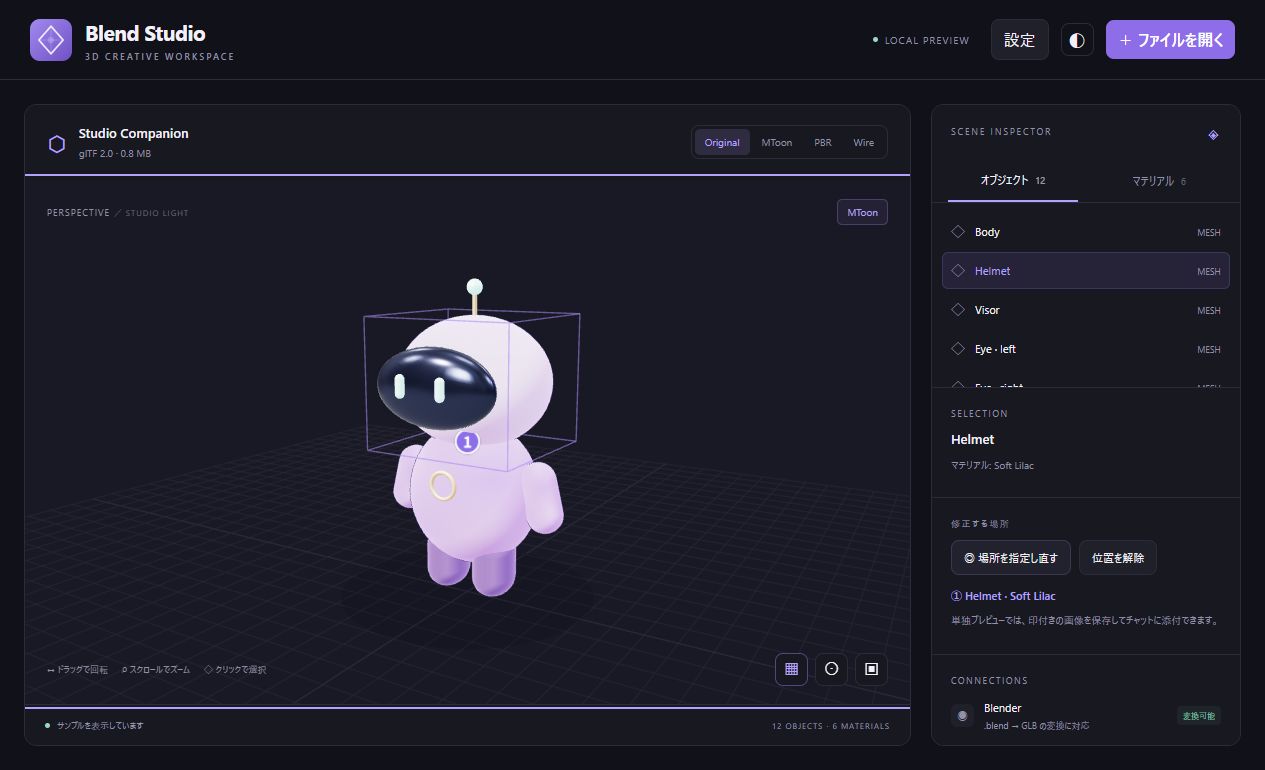Screen dimensions: 1265x770
Task: Click the ファイルを開く button
Action: click(1170, 40)
